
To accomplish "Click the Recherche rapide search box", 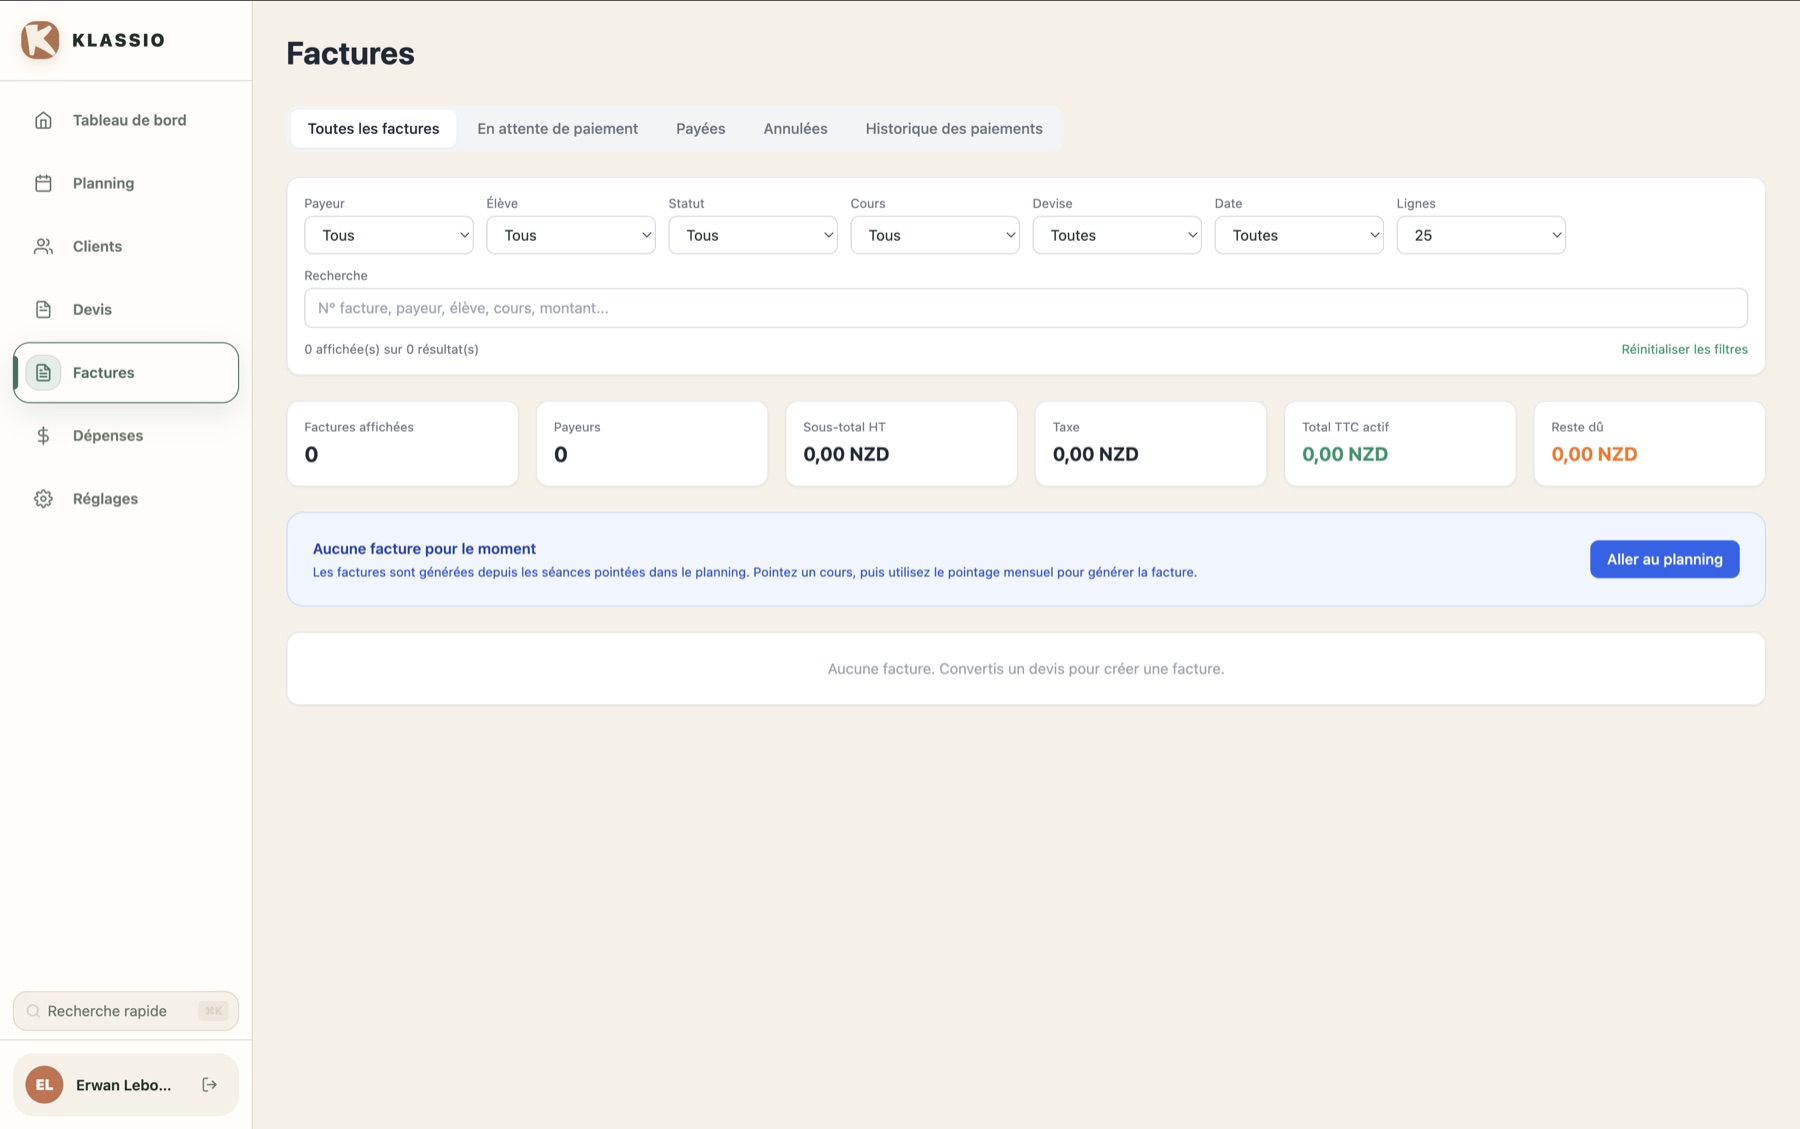I will click(x=126, y=1011).
